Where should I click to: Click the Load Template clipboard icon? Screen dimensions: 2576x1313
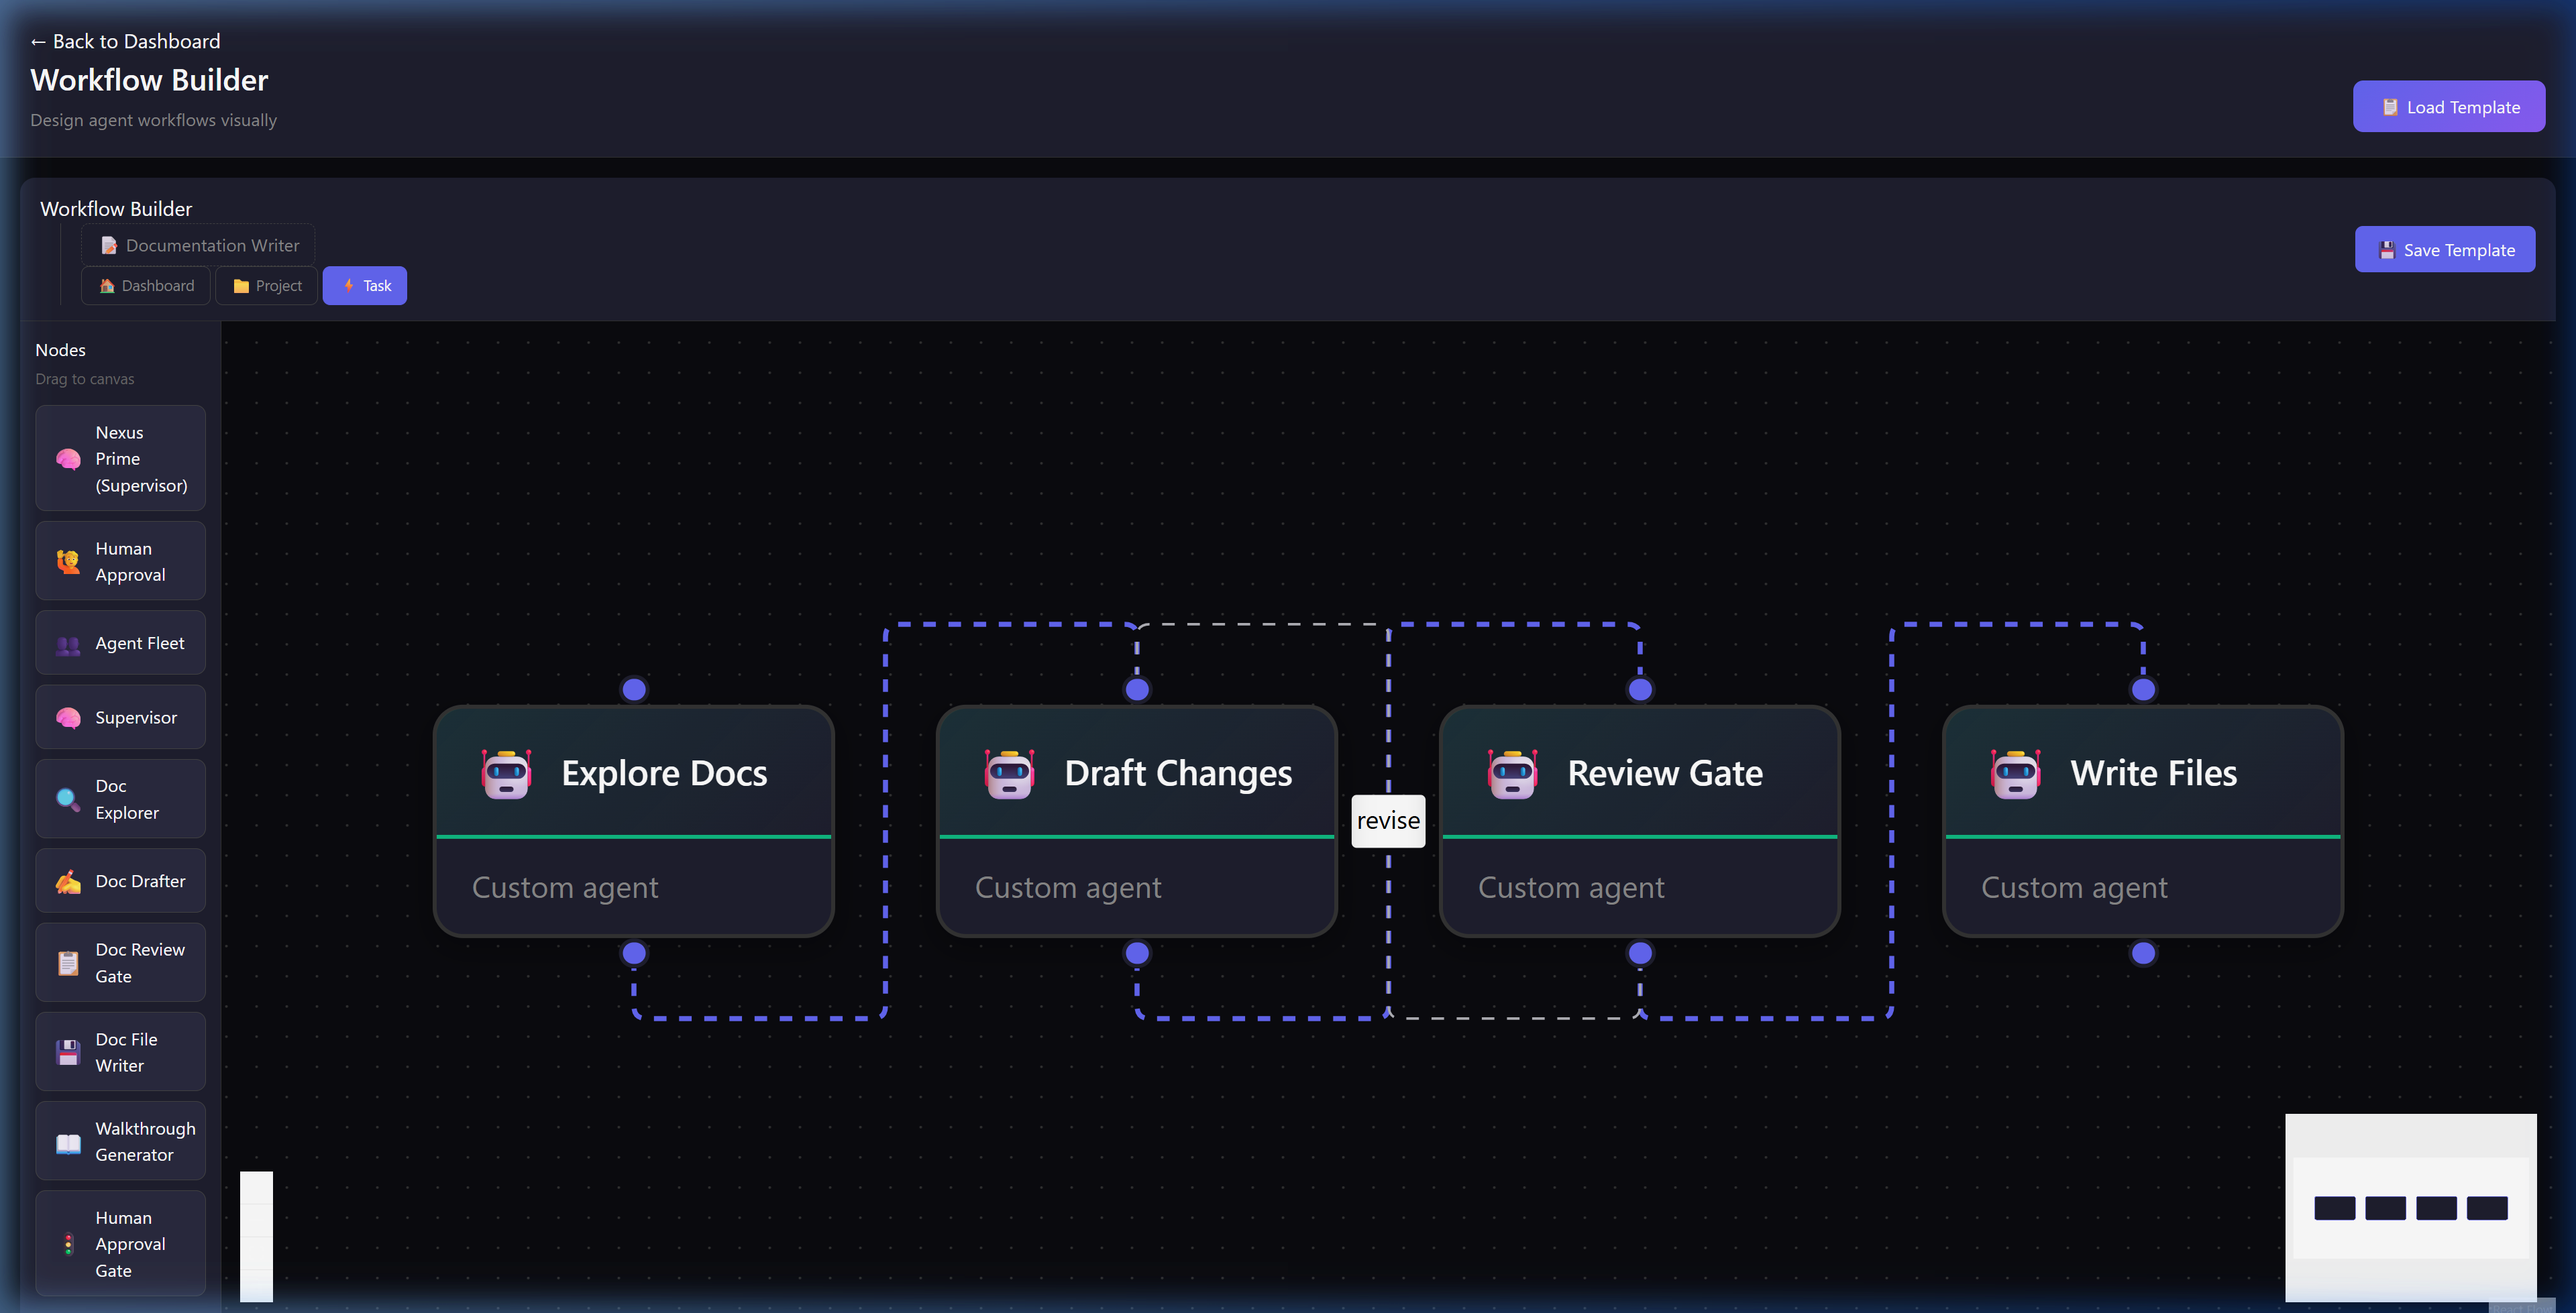click(2390, 107)
